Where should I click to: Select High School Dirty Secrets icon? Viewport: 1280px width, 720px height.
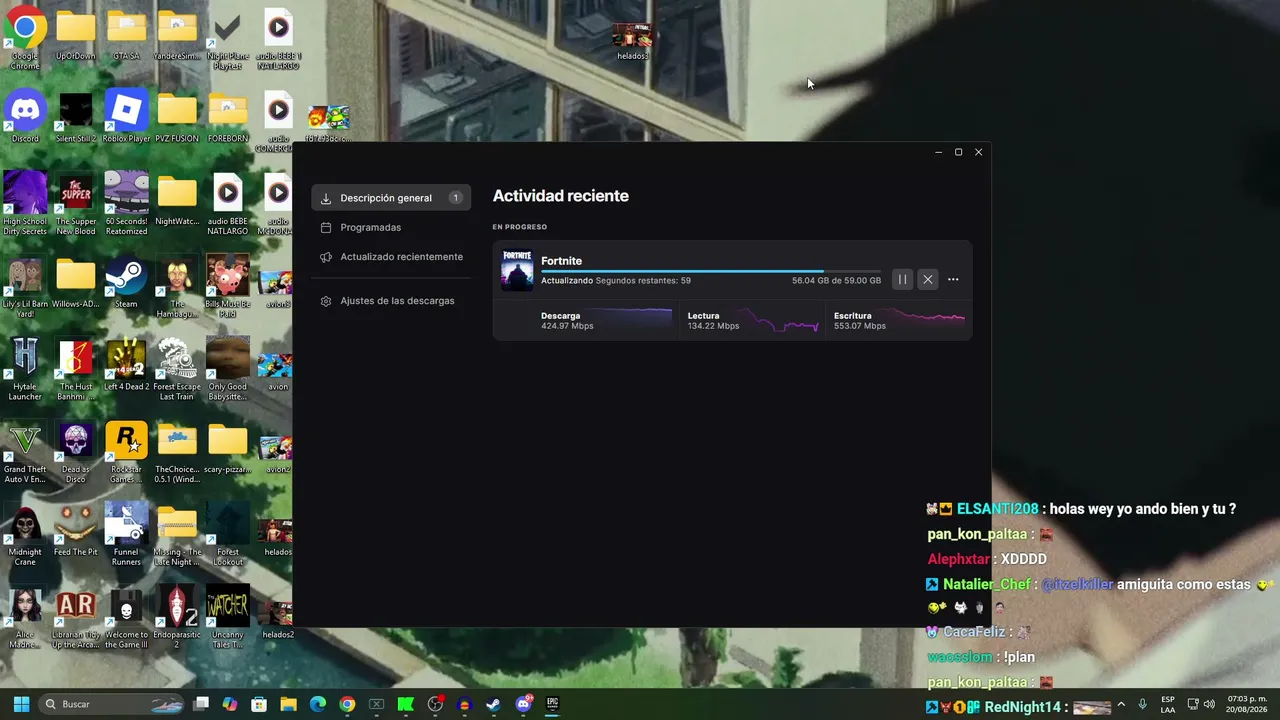(25, 205)
